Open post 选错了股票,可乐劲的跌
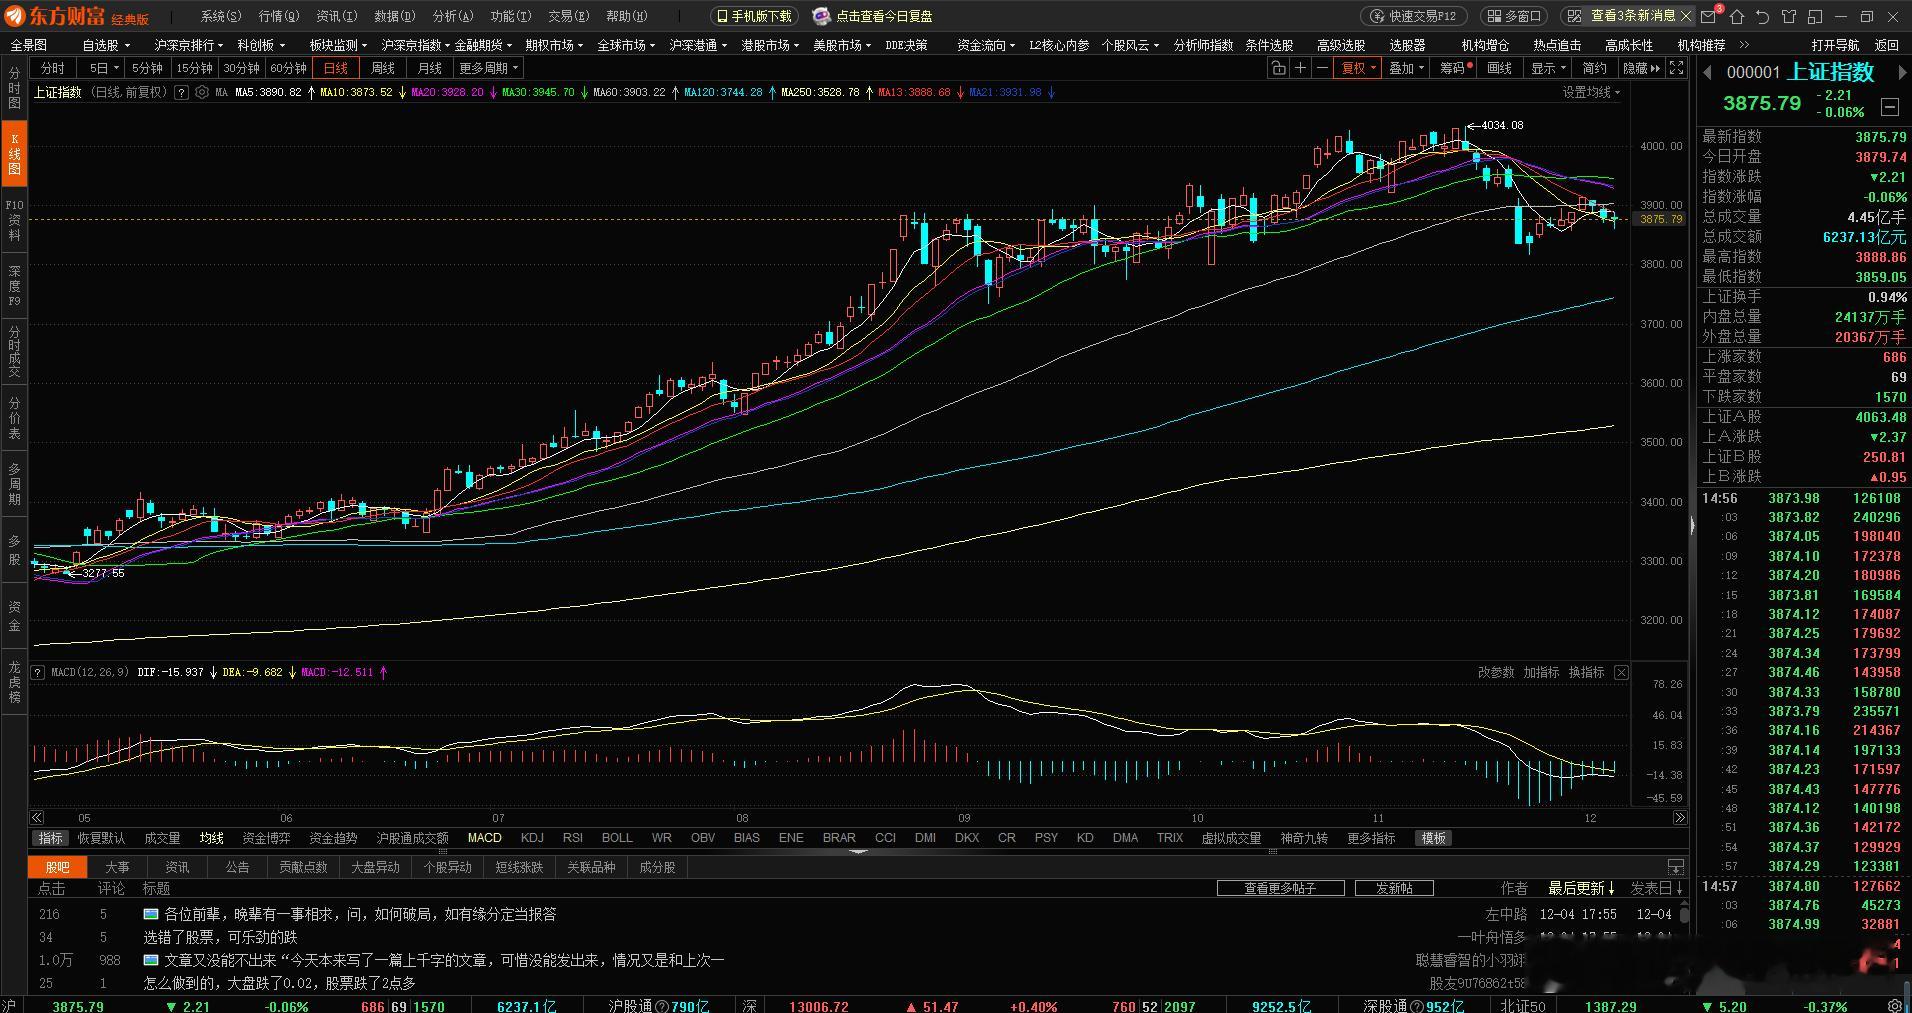 (221, 937)
